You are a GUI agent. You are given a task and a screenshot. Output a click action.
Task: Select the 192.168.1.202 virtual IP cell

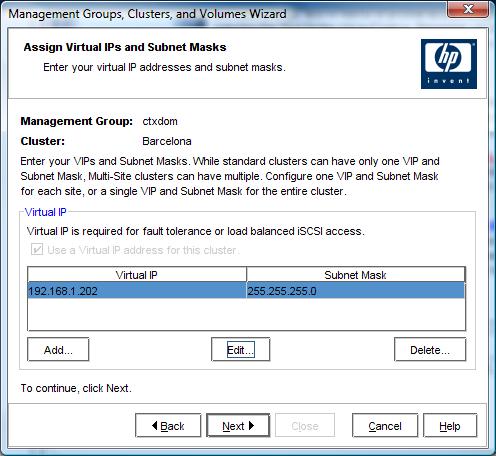click(x=137, y=291)
